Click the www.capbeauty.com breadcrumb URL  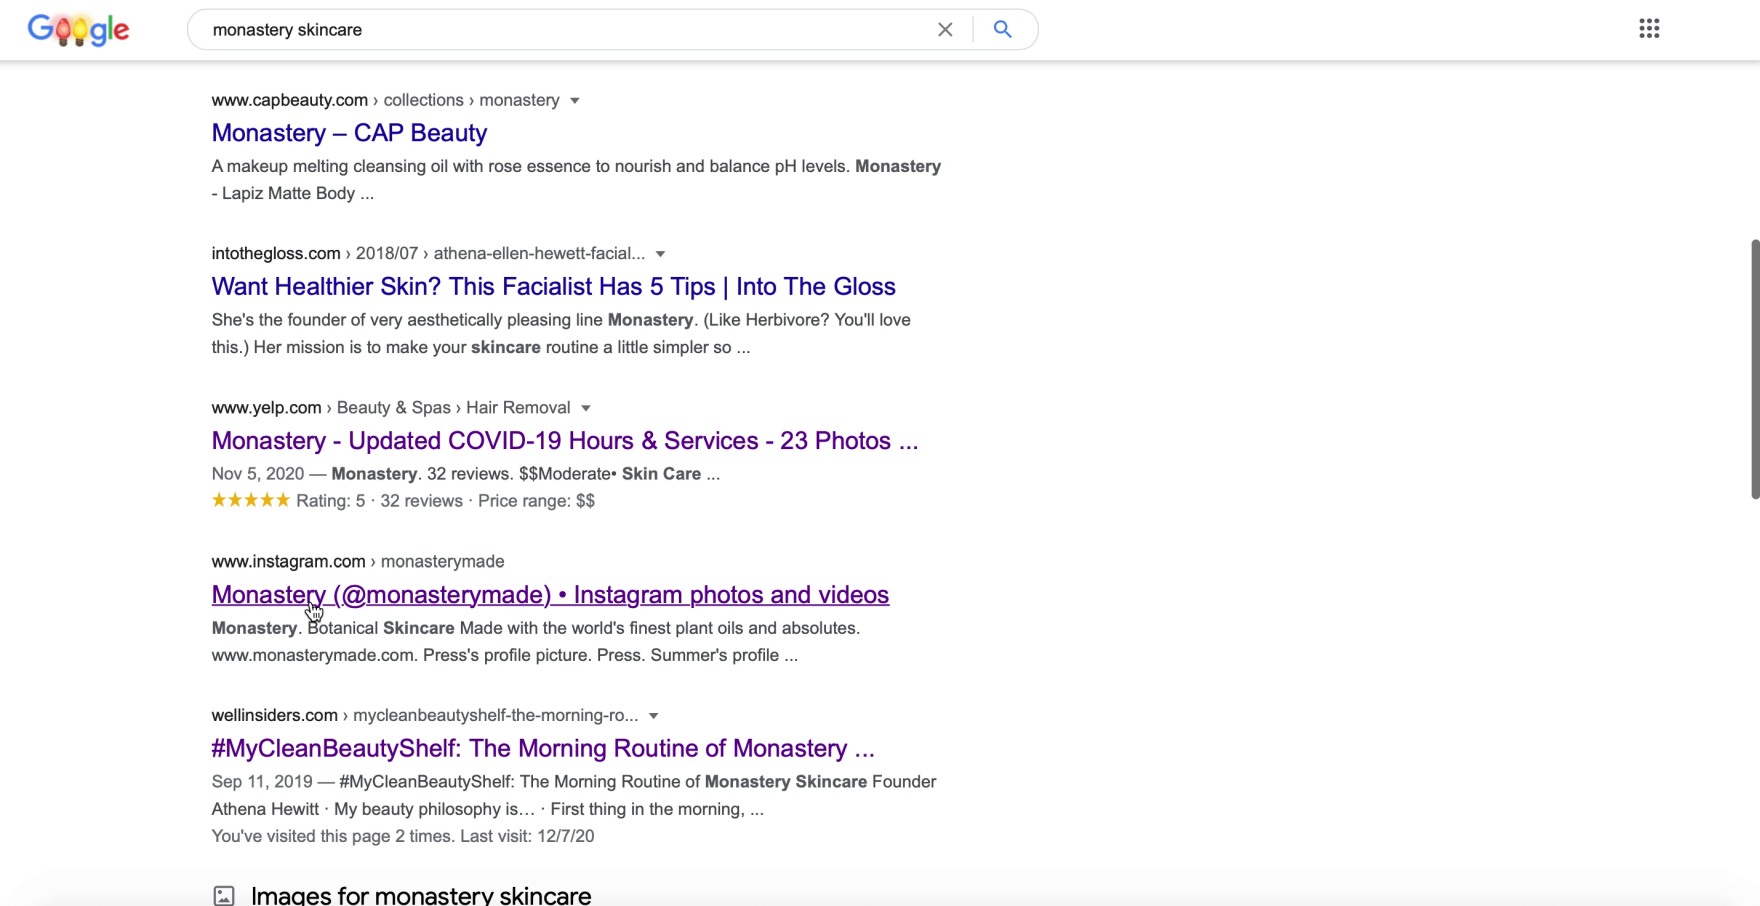click(x=289, y=100)
